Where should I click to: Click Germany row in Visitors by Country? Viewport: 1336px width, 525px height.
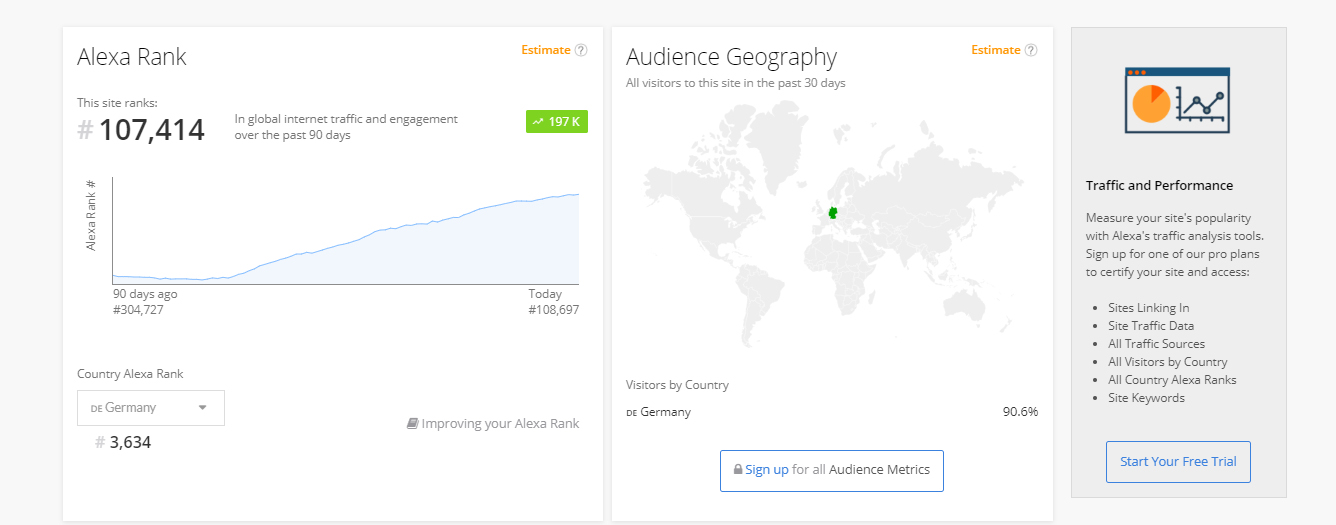coord(832,412)
